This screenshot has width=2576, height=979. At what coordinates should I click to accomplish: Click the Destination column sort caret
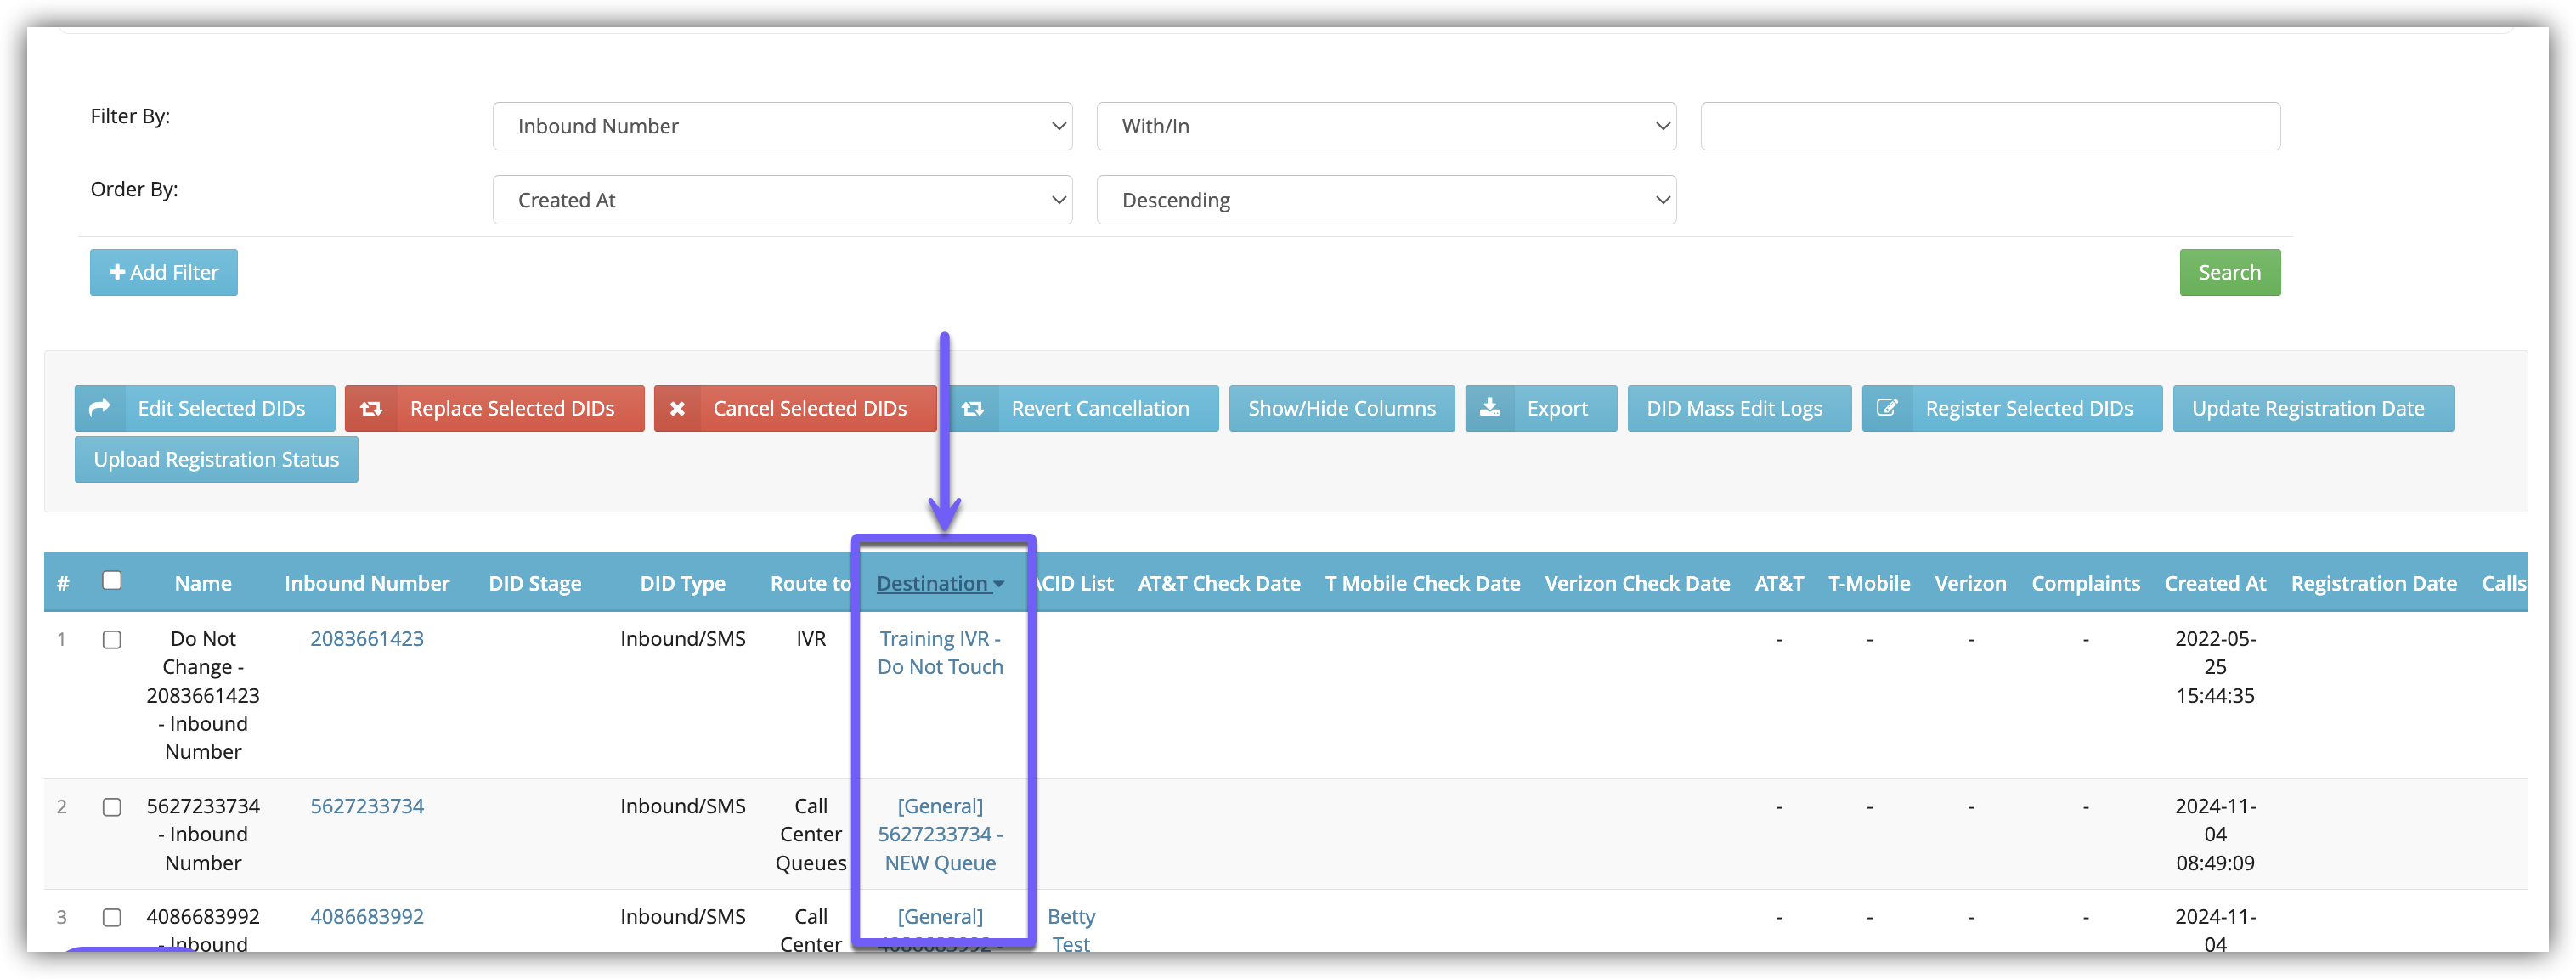(998, 584)
